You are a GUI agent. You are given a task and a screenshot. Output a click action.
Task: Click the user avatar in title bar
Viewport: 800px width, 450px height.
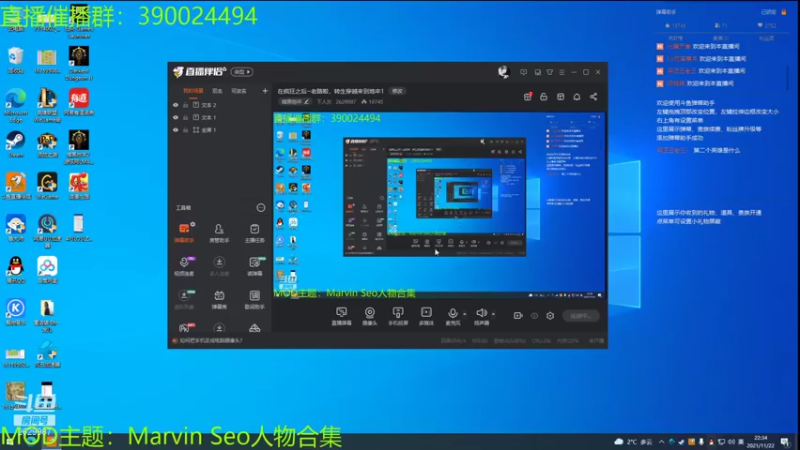[x=503, y=72]
